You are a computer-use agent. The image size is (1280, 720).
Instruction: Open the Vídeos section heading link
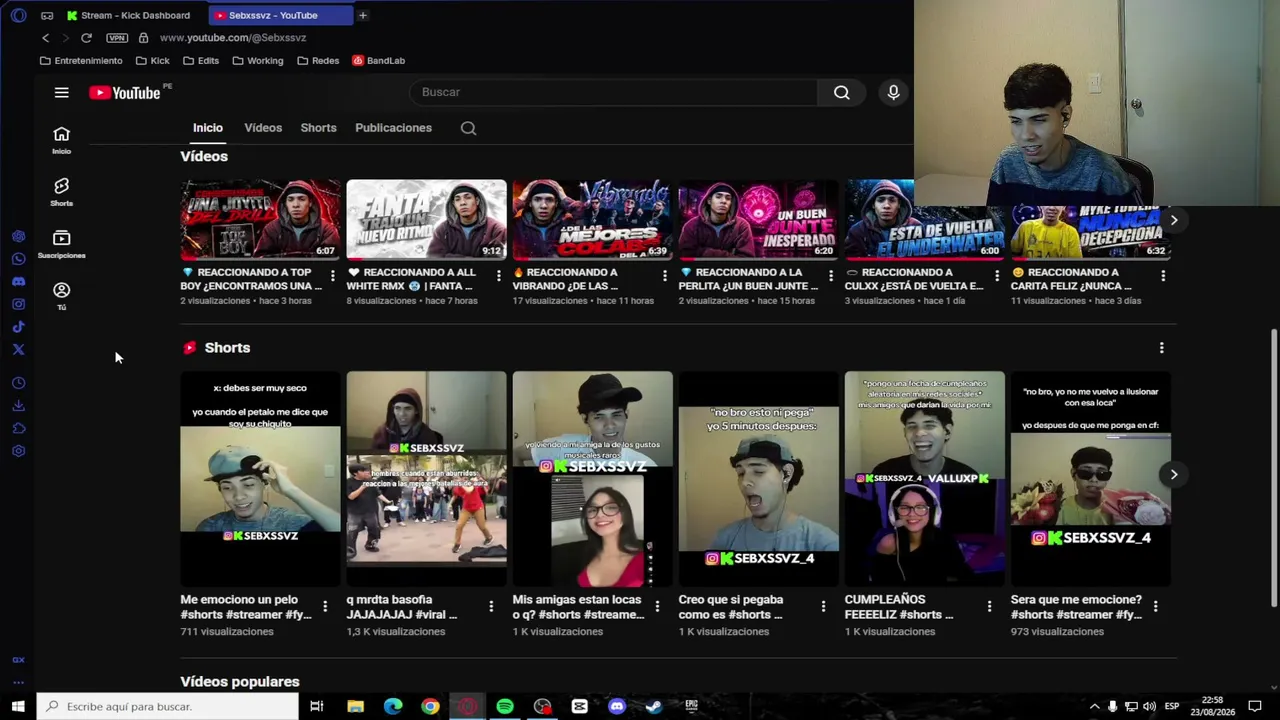tap(204, 157)
